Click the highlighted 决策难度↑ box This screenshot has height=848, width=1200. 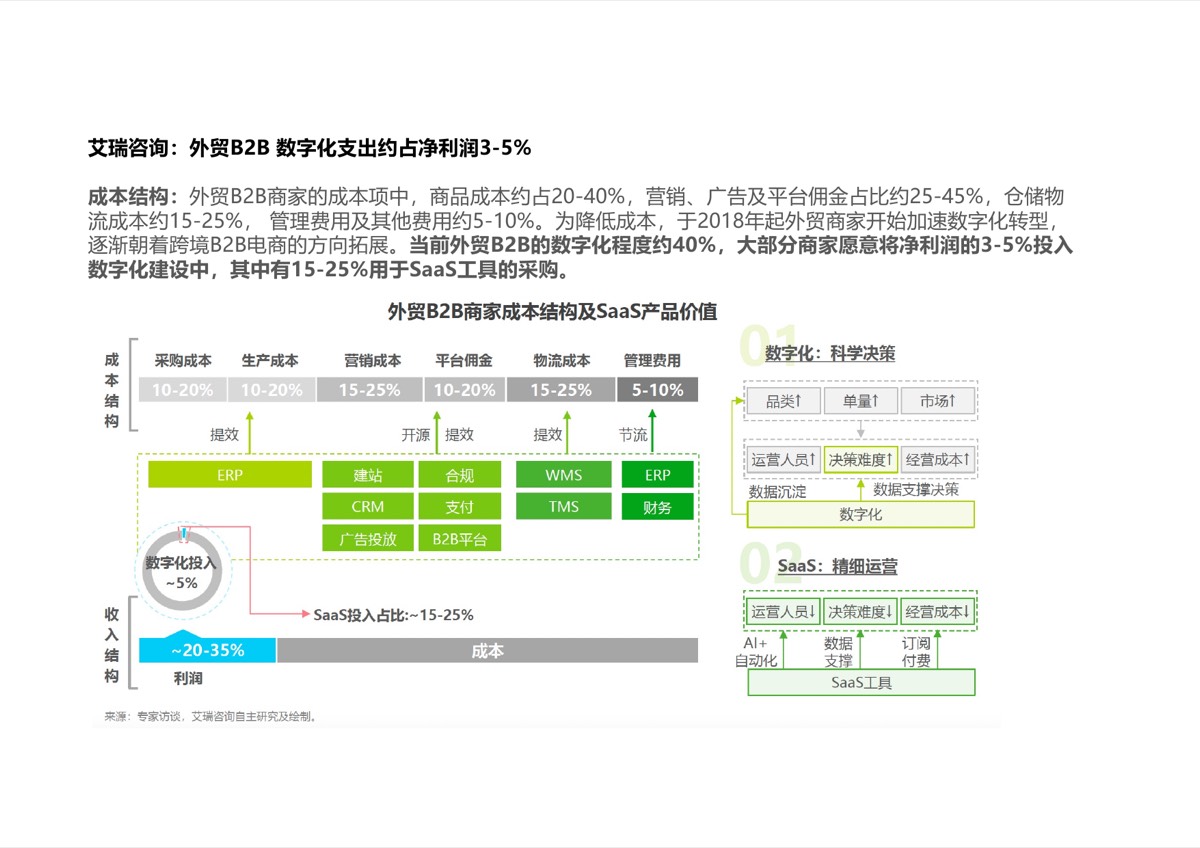tap(860, 460)
